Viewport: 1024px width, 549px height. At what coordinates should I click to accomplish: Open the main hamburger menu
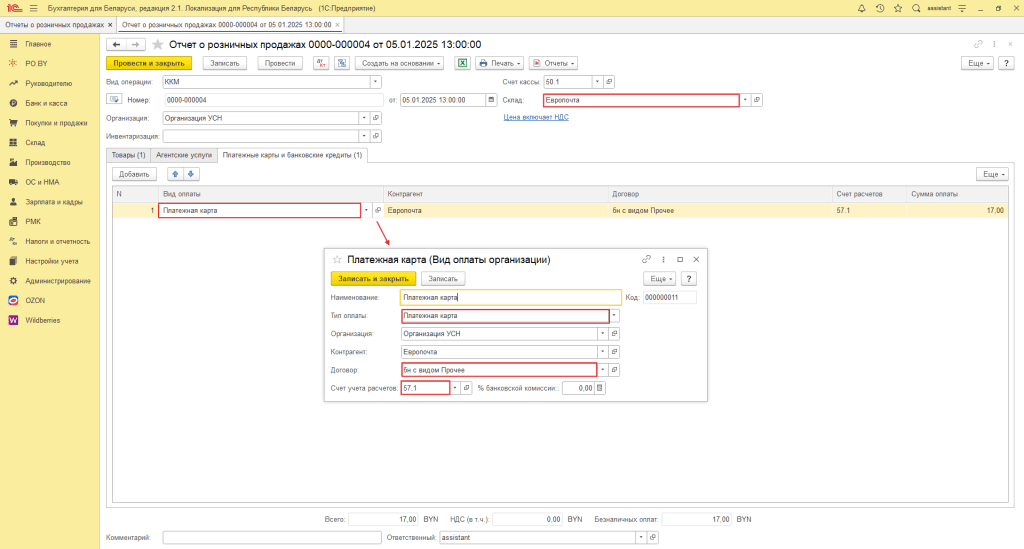[33, 8]
